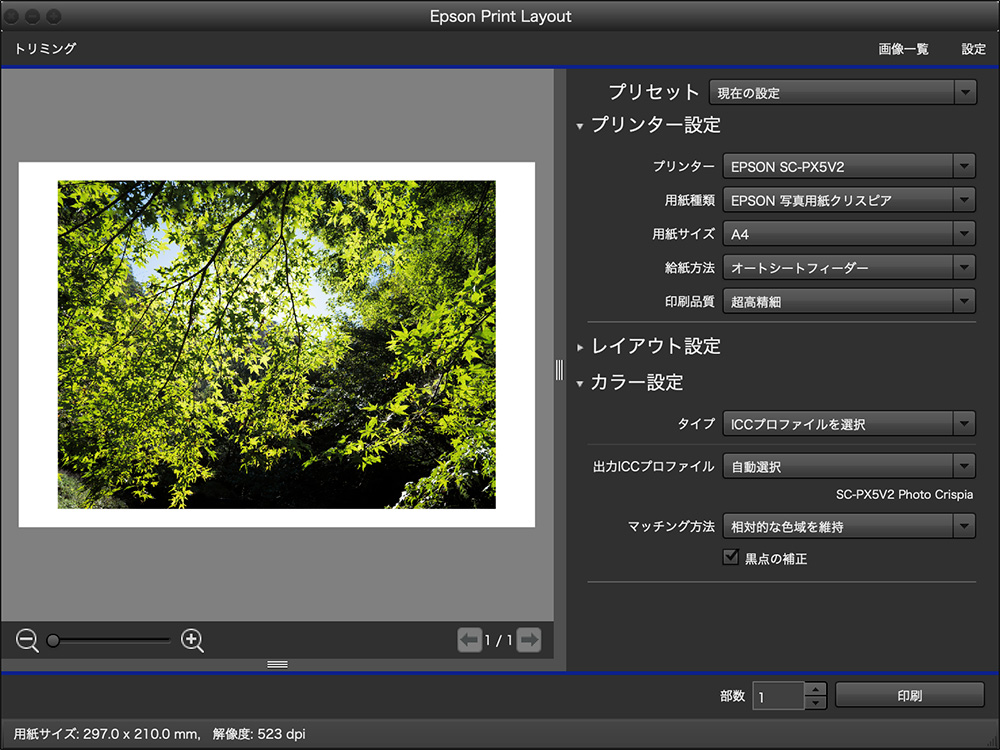Open the 設定 menu item
Image resolution: width=1000 pixels, height=750 pixels.
973,48
